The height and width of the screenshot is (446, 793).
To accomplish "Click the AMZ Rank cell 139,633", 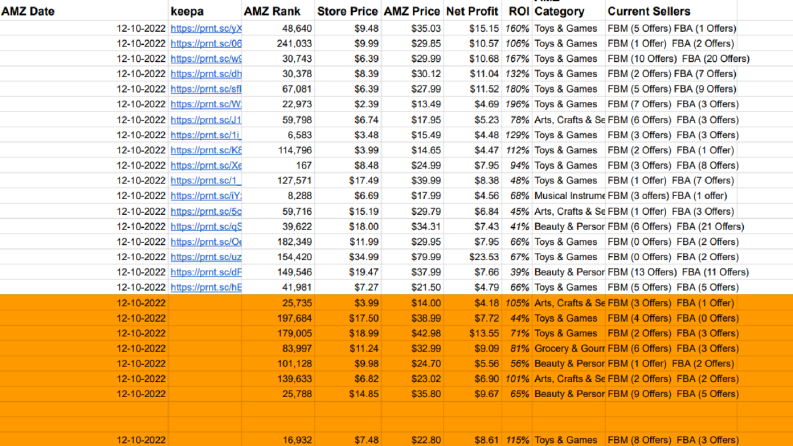I will tap(278, 379).
